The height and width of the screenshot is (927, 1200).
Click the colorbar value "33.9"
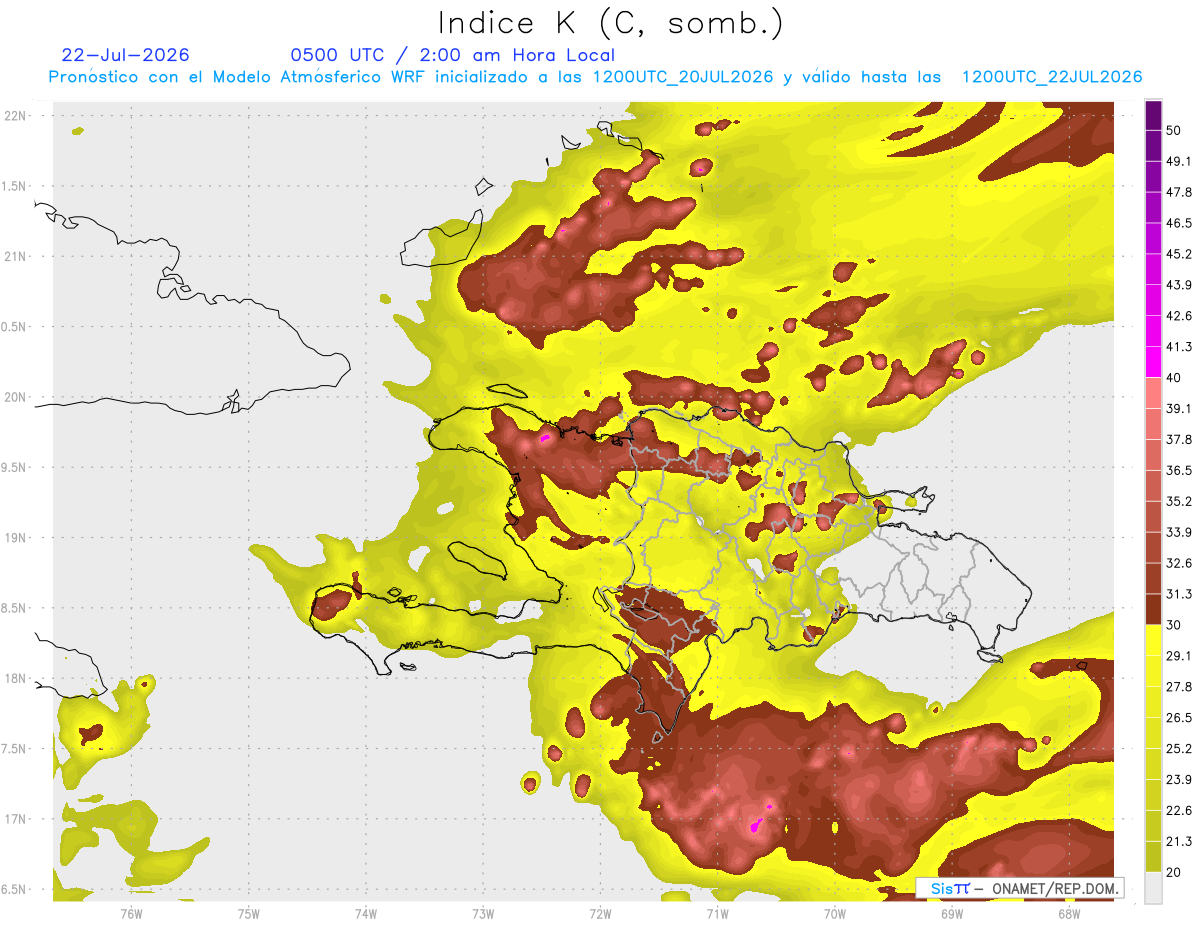pos(1178,532)
